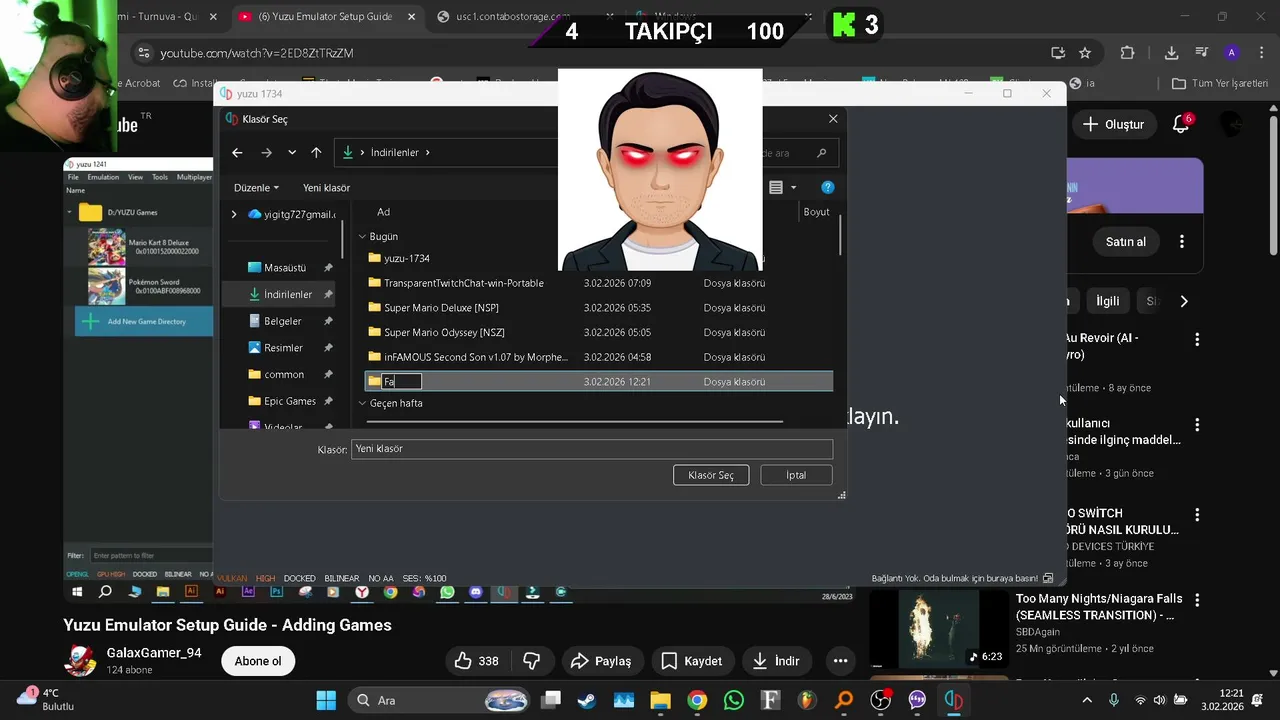Expand the yigitg727 OneDrive tree node
The width and height of the screenshot is (1280, 720).
tap(234, 214)
